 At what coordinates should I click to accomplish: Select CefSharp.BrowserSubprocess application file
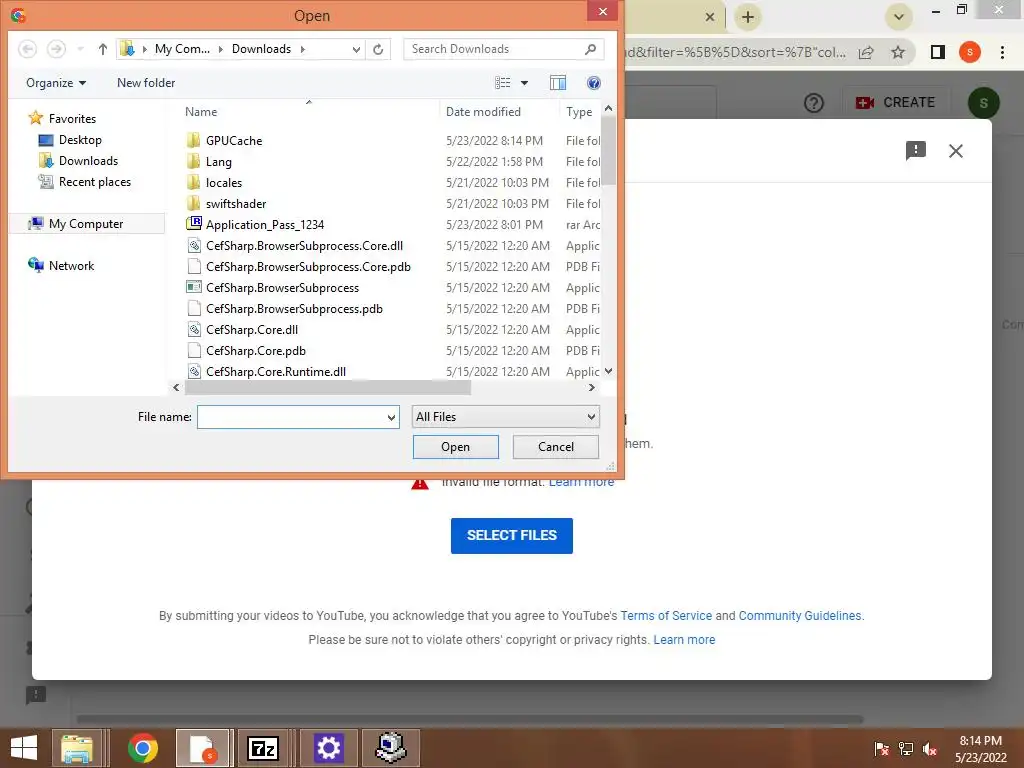[x=282, y=288]
